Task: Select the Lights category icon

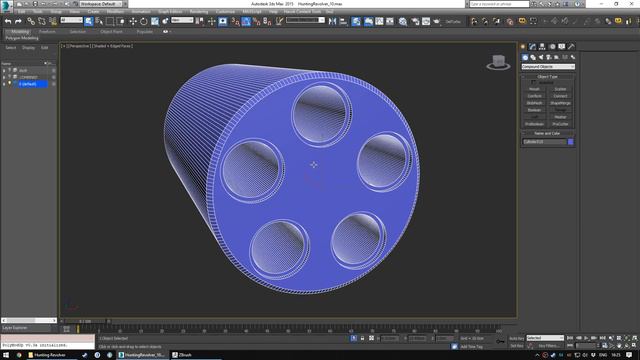Action: point(541,57)
